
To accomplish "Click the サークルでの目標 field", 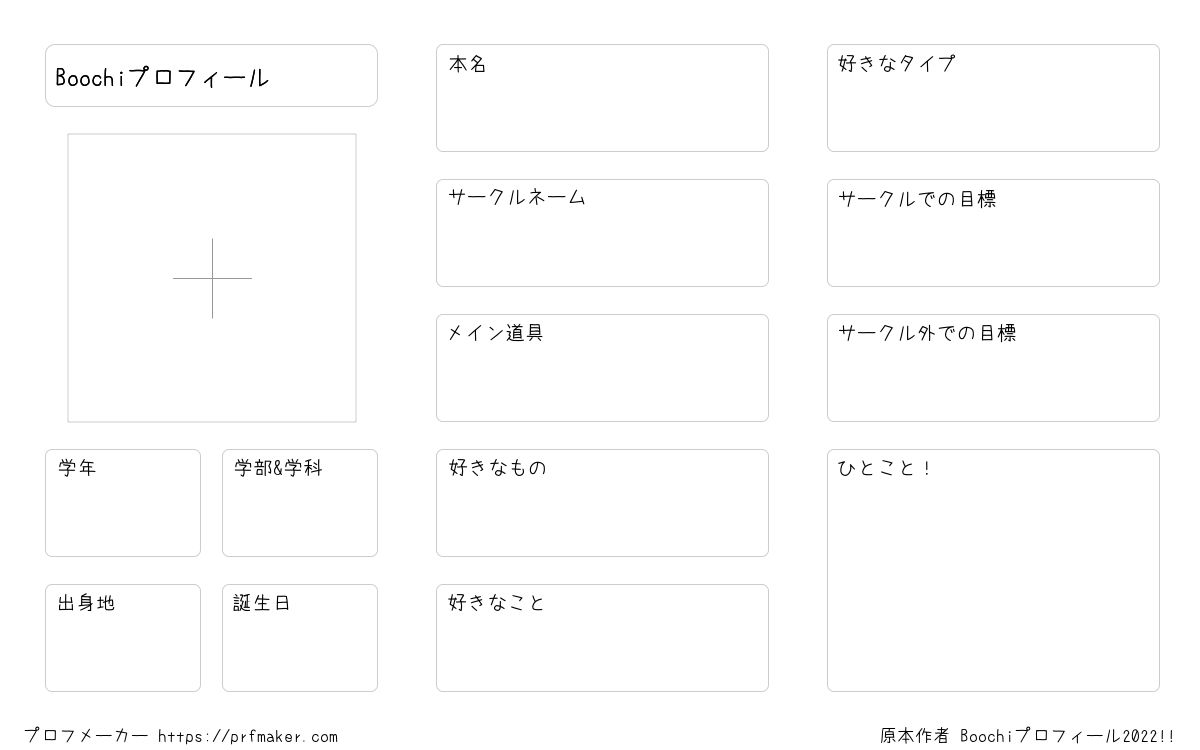I will (x=993, y=233).
